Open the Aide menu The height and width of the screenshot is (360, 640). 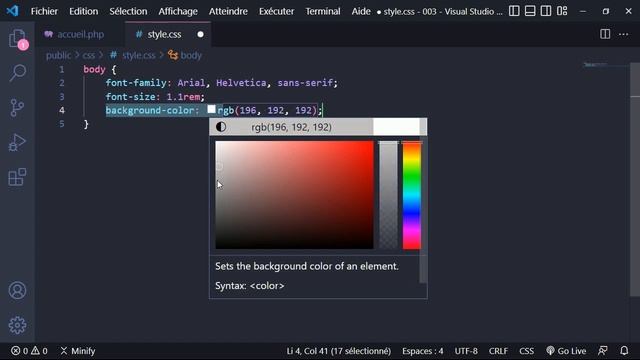click(x=361, y=11)
